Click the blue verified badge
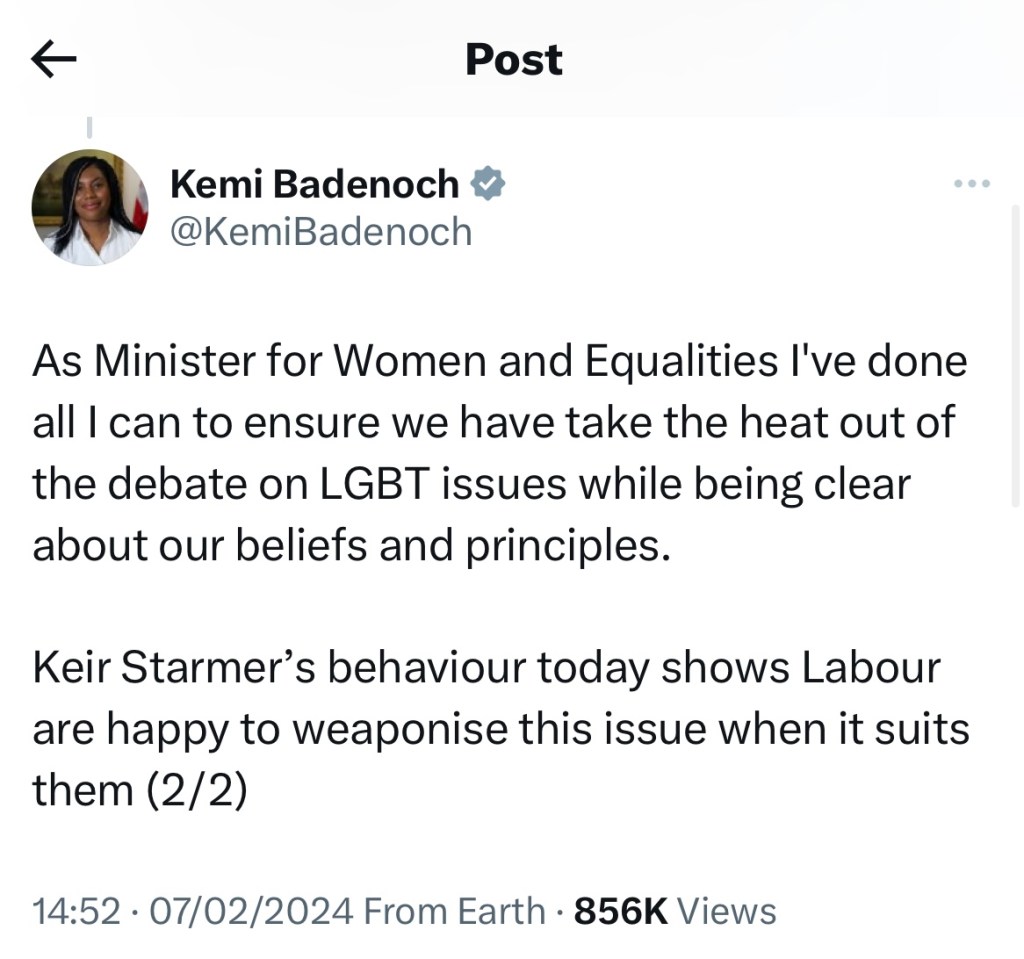The image size is (1024, 959). pos(487,185)
